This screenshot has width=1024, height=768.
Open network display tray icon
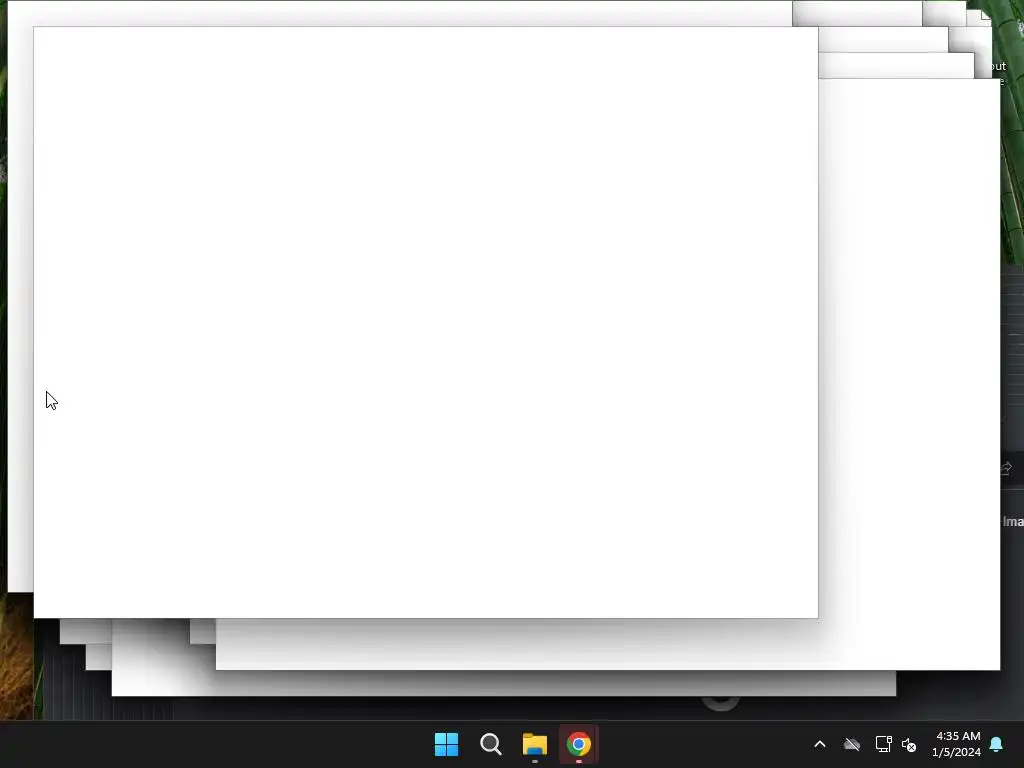coord(884,744)
